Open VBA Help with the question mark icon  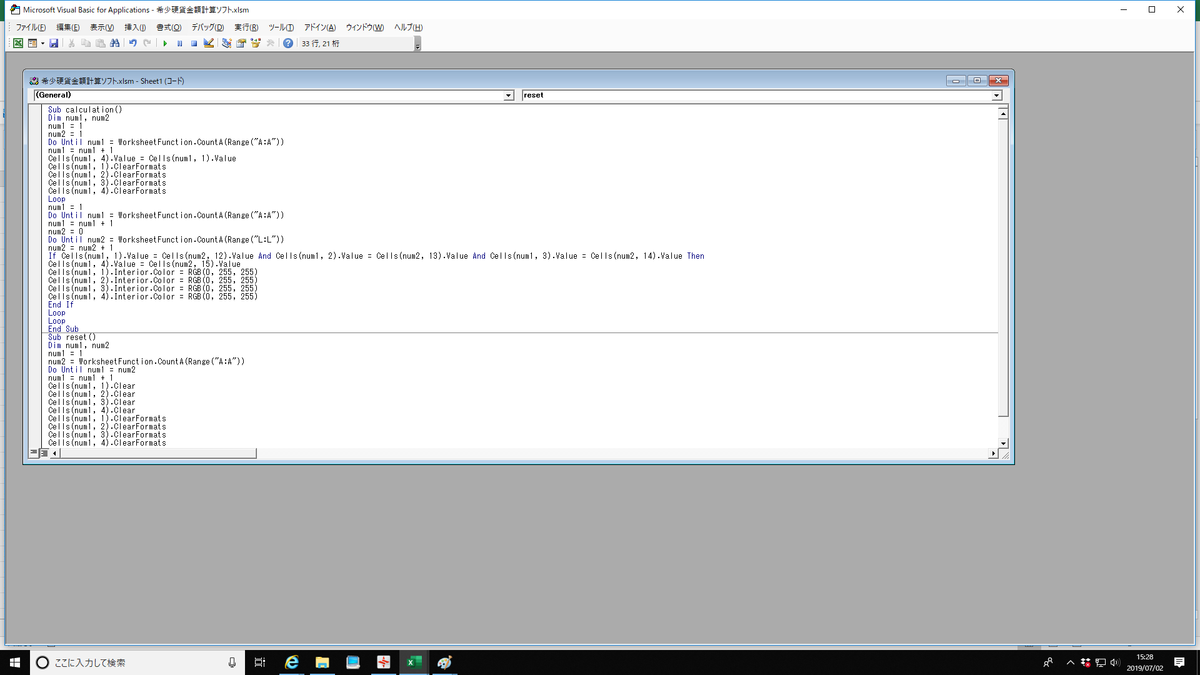pos(288,43)
